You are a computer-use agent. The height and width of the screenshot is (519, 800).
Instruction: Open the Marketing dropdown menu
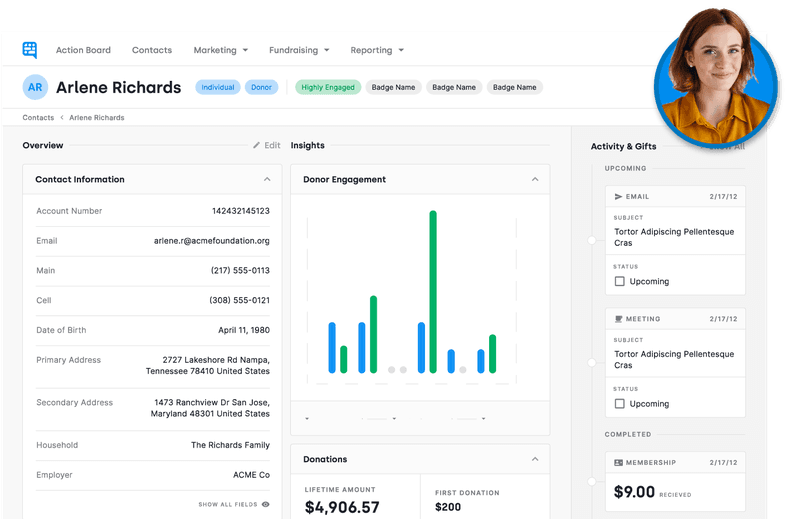coord(221,50)
